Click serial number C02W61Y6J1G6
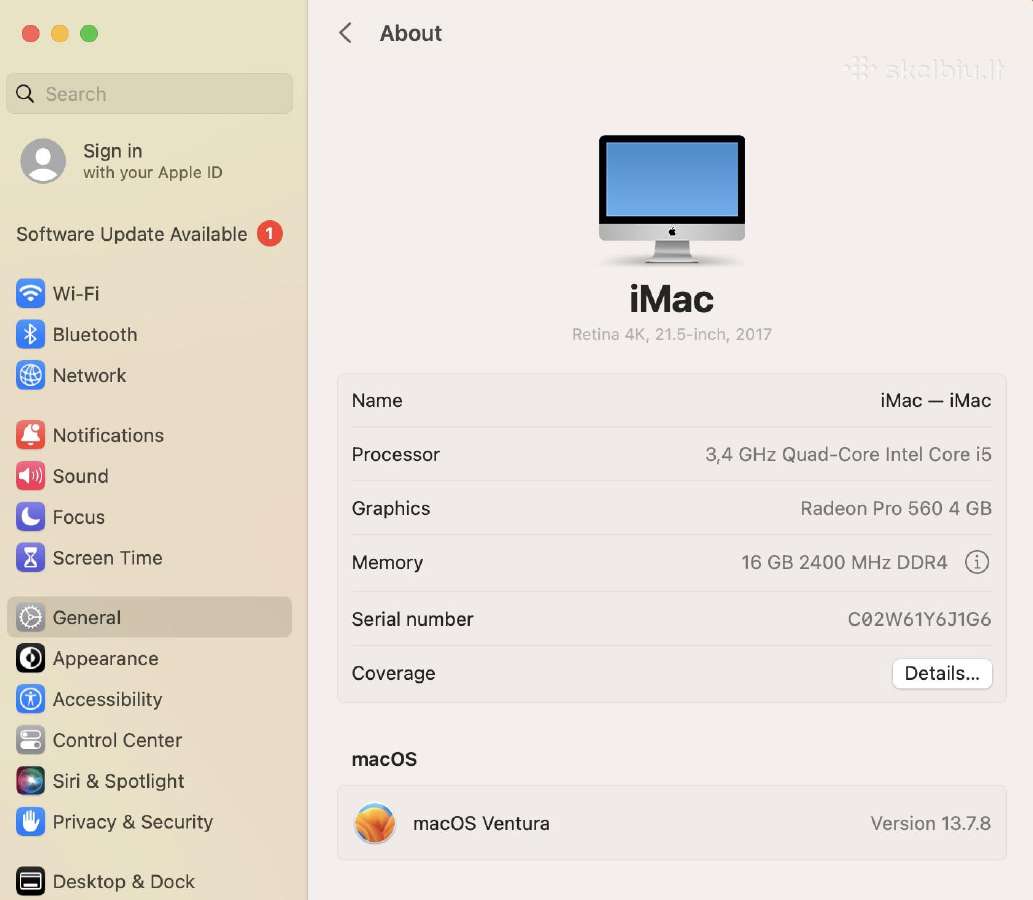Screen dimensions: 1033x900 tap(919, 619)
